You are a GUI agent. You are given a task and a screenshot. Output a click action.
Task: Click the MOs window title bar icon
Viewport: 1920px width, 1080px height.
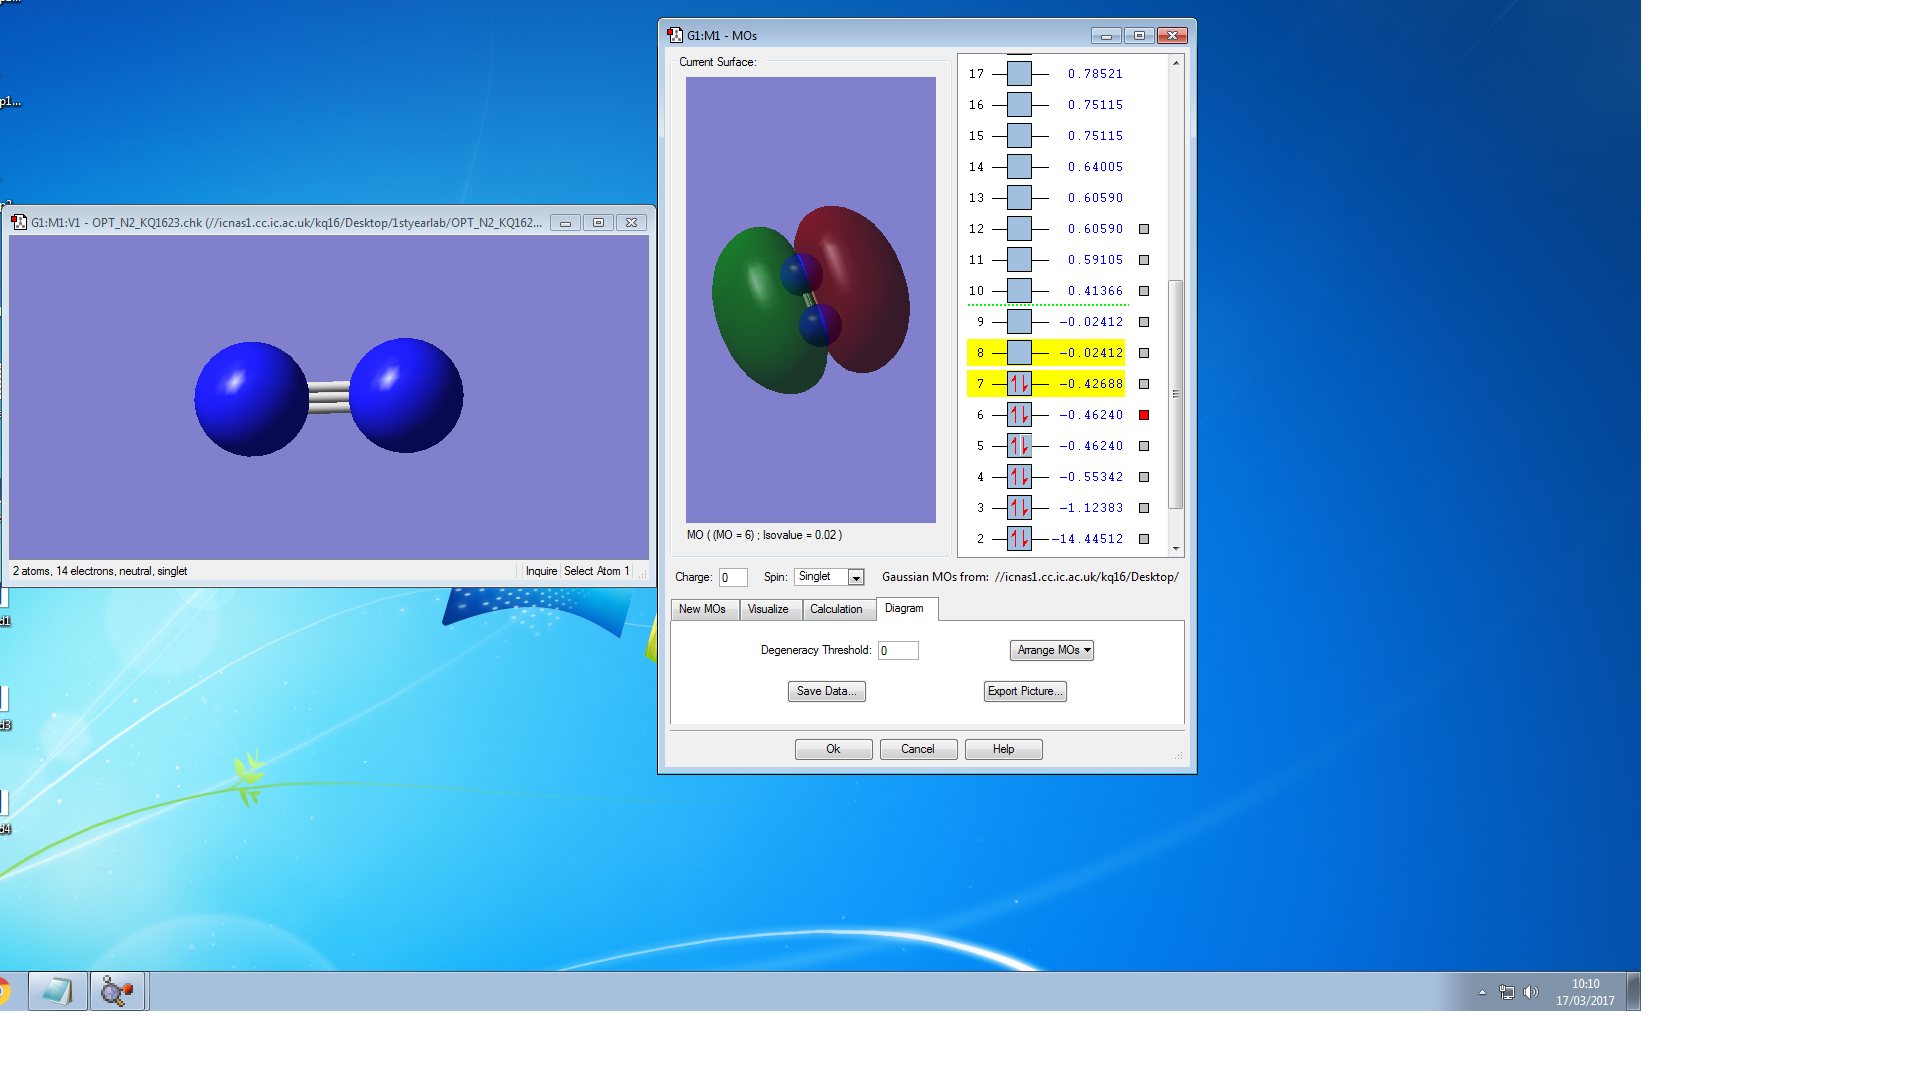pos(675,35)
